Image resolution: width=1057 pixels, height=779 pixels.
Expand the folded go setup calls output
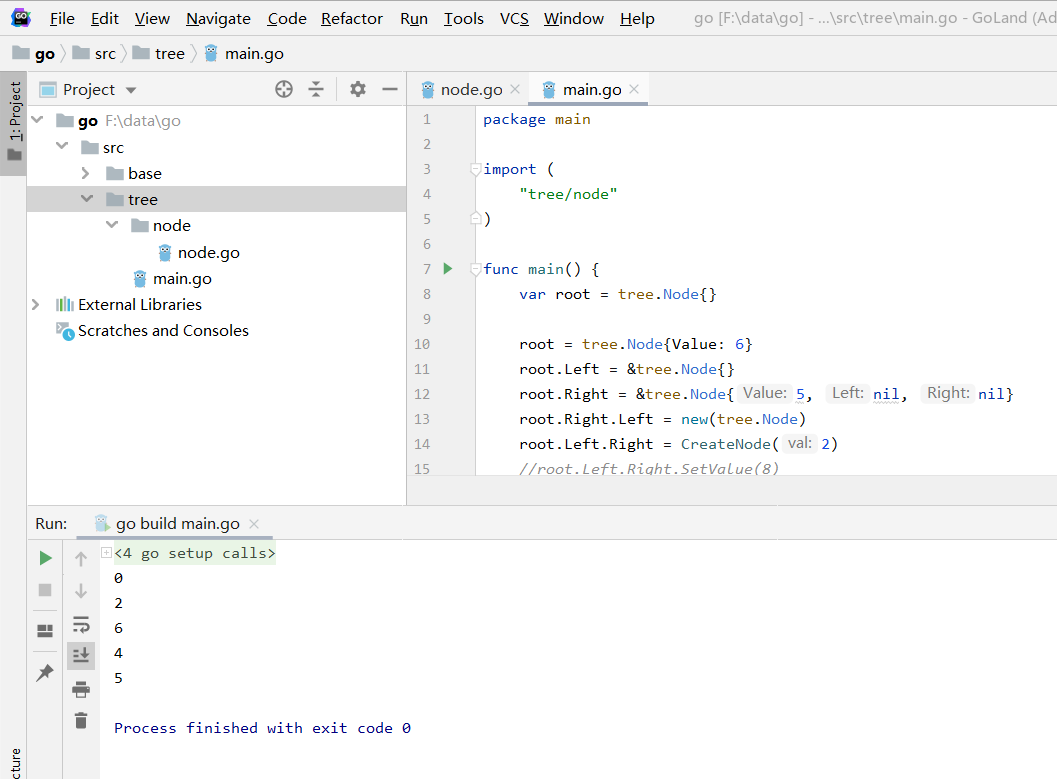[x=106, y=553]
